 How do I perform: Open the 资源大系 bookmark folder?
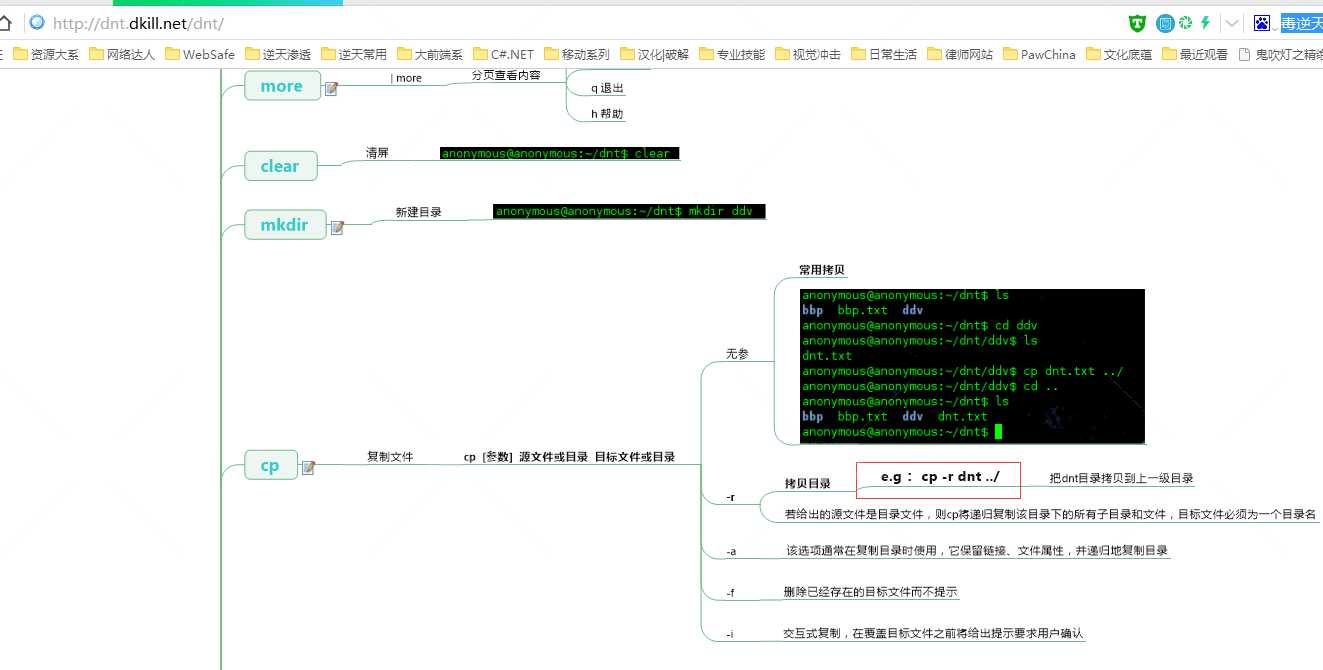pyautogui.click(x=46, y=54)
